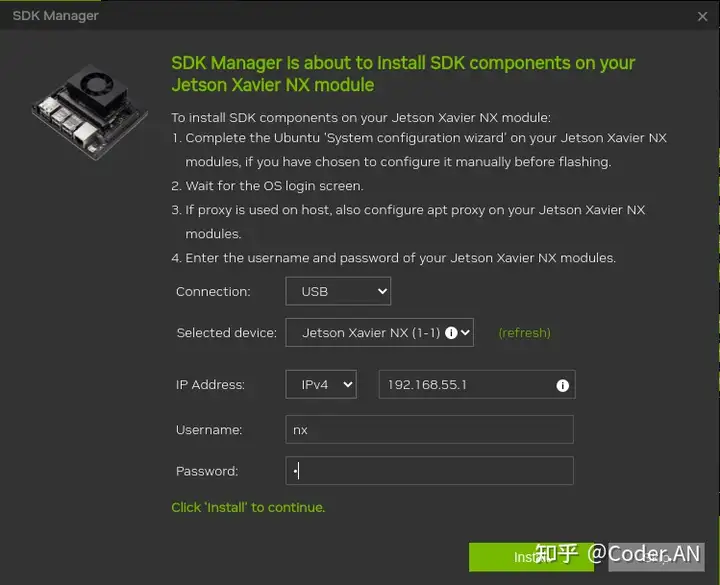Click the green heading about installing SDK components

click(x=403, y=74)
